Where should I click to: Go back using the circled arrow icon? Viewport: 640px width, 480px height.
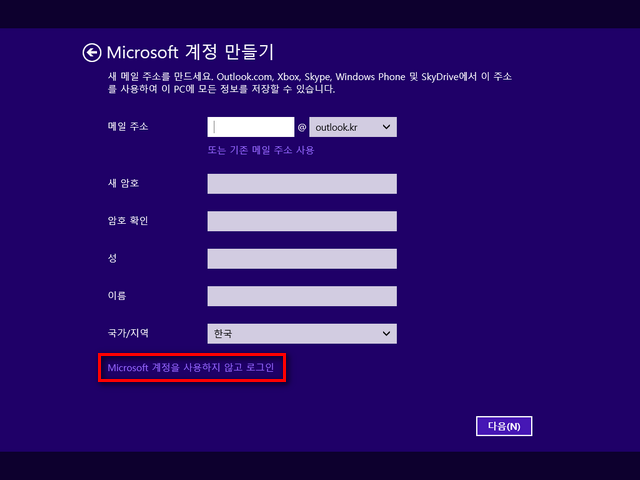click(x=92, y=53)
